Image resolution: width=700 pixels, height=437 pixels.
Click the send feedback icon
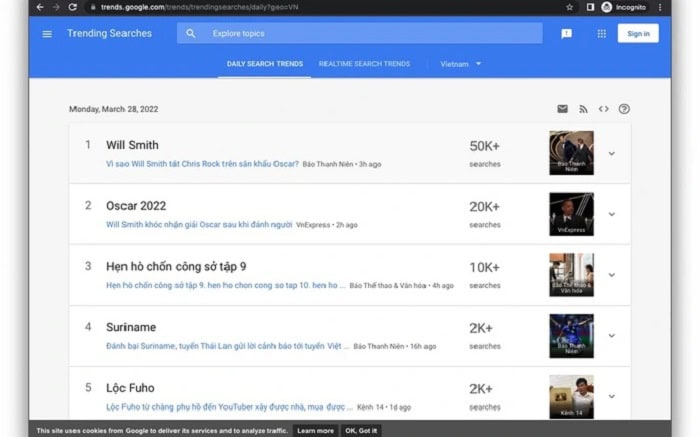(x=566, y=34)
